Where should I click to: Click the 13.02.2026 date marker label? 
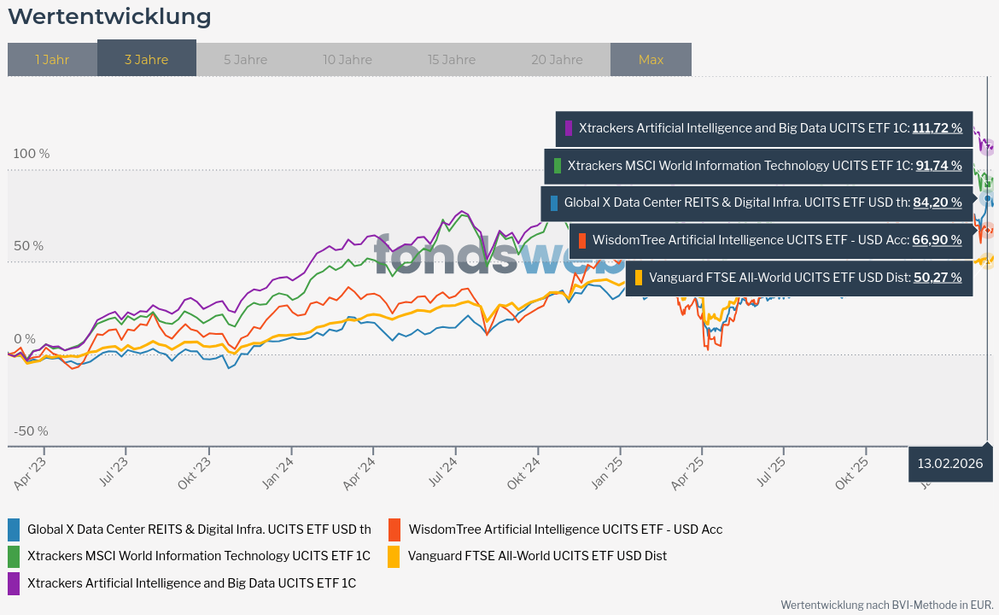click(950, 463)
